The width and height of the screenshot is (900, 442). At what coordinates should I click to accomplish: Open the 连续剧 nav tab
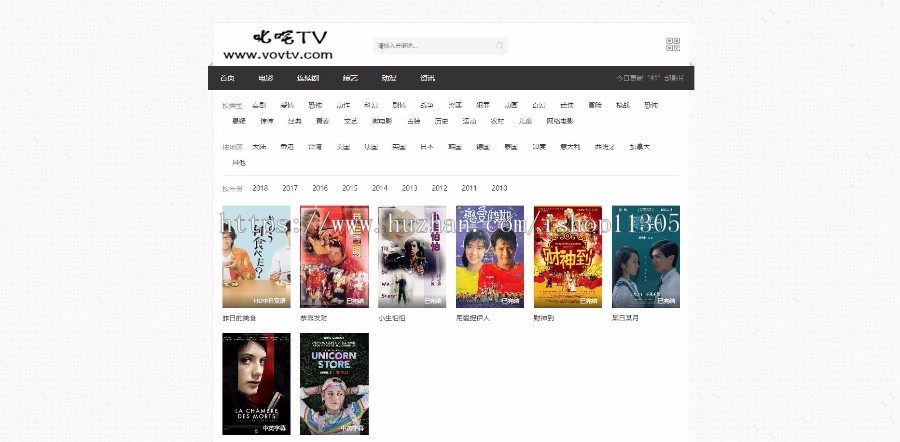pyautogui.click(x=308, y=78)
